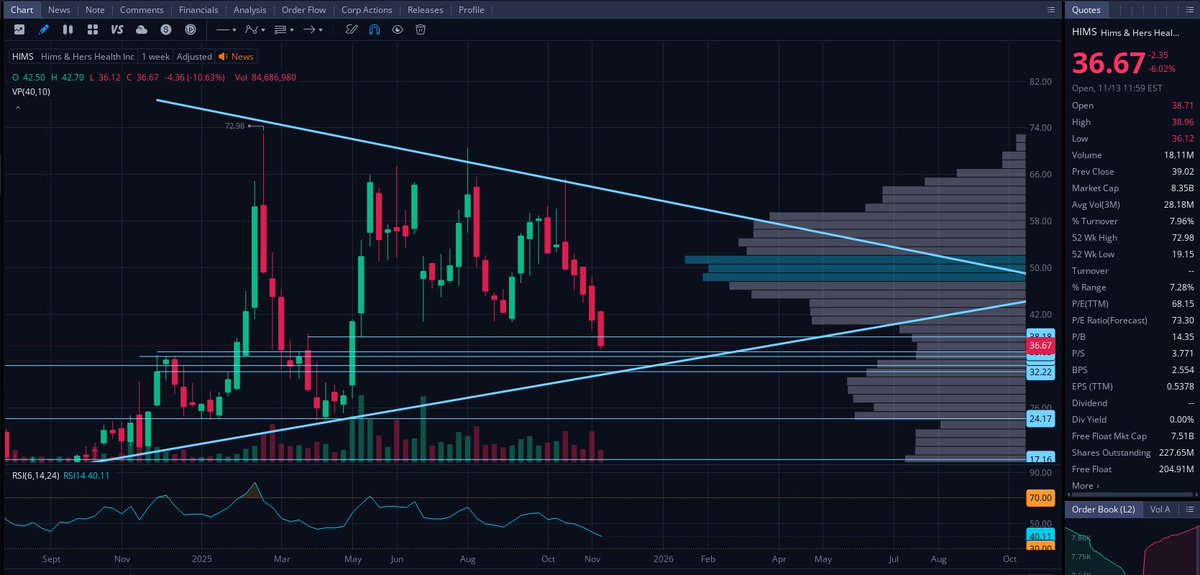Screen dimensions: 1200x575
Task: Click Hims & Hers Health Inc name
Action: tap(88, 57)
